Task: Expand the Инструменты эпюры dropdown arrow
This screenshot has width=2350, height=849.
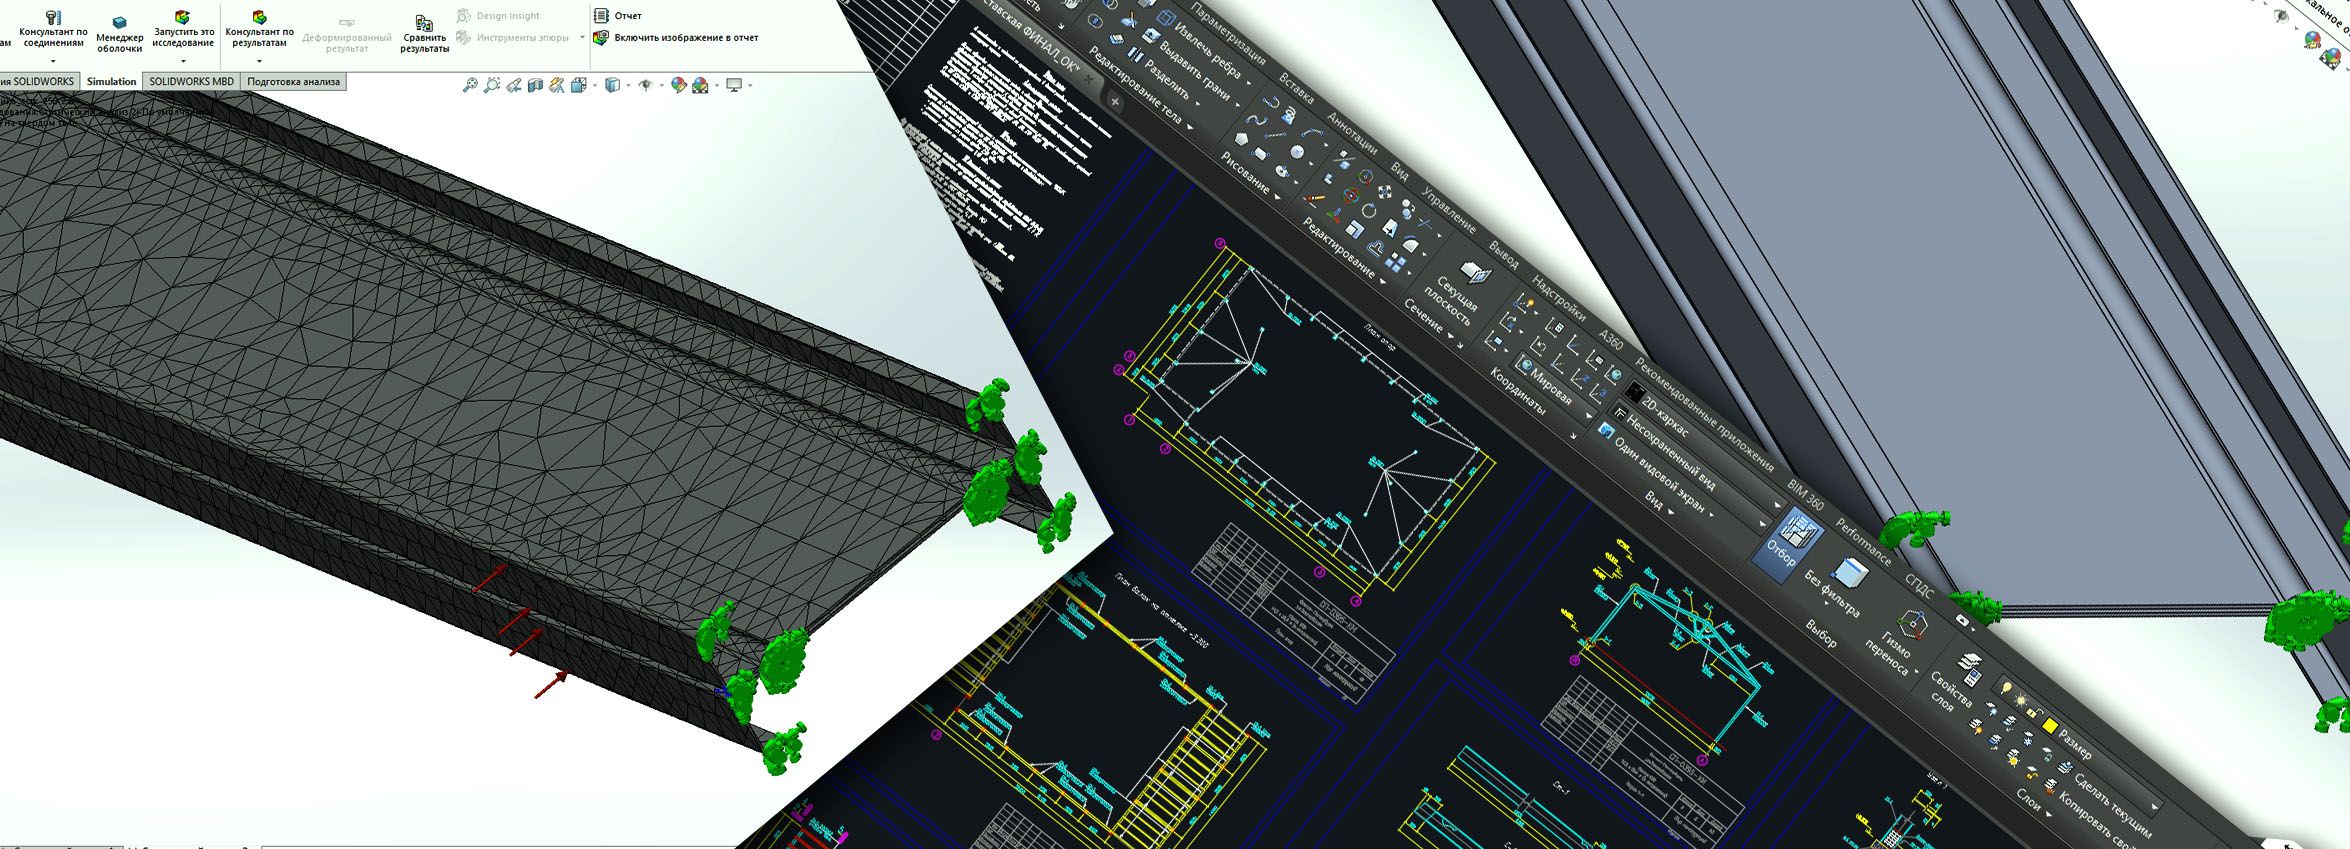Action: point(582,38)
